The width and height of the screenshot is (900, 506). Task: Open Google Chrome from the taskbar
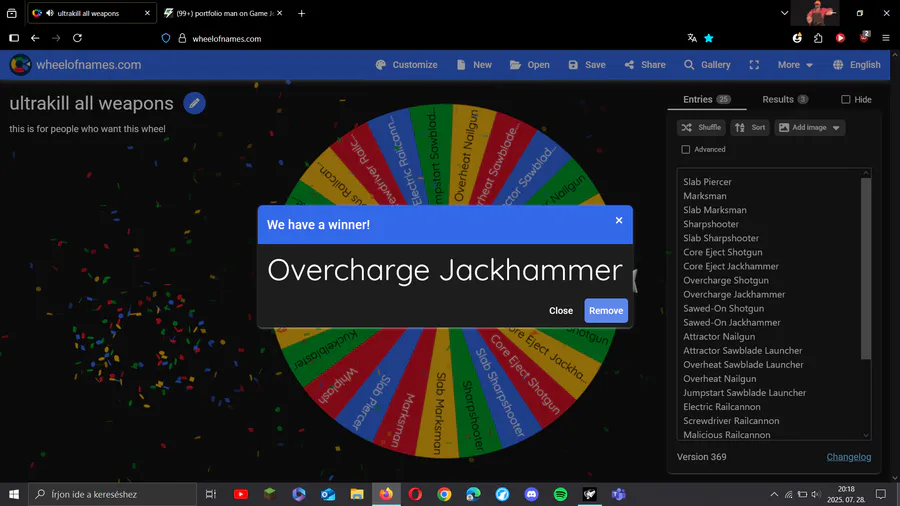click(x=444, y=494)
